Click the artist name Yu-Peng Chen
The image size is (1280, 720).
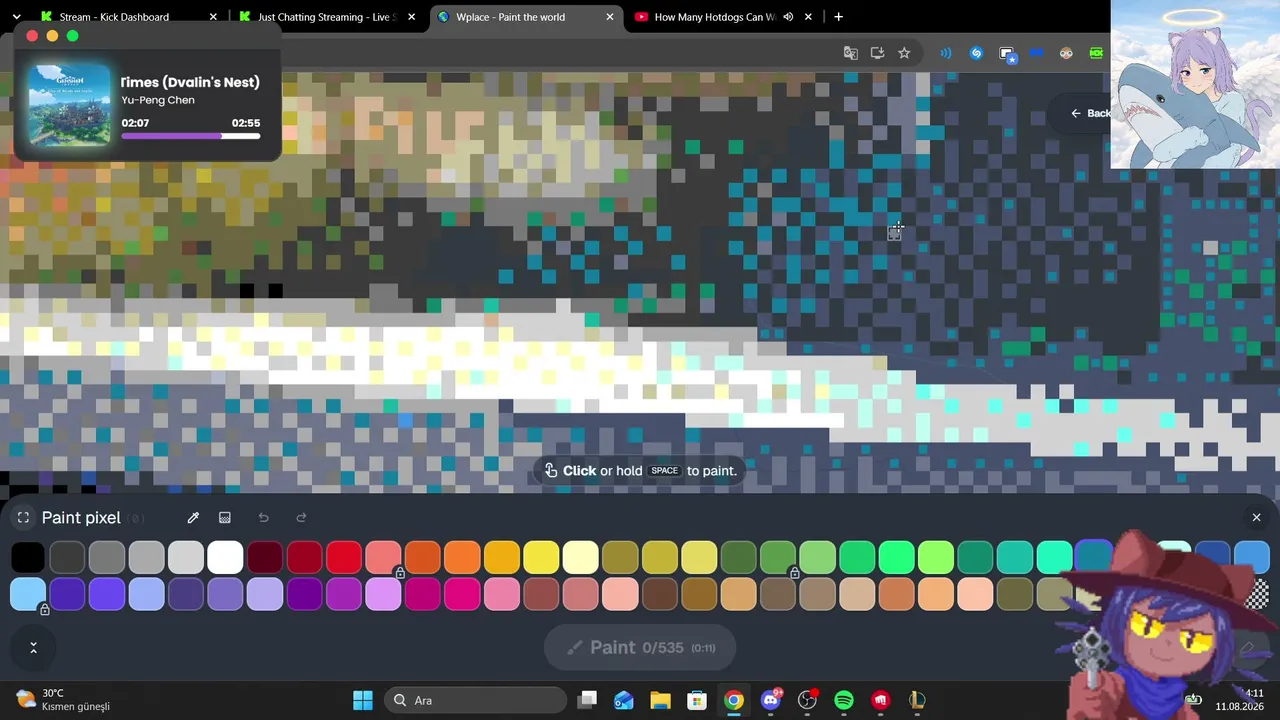click(158, 100)
